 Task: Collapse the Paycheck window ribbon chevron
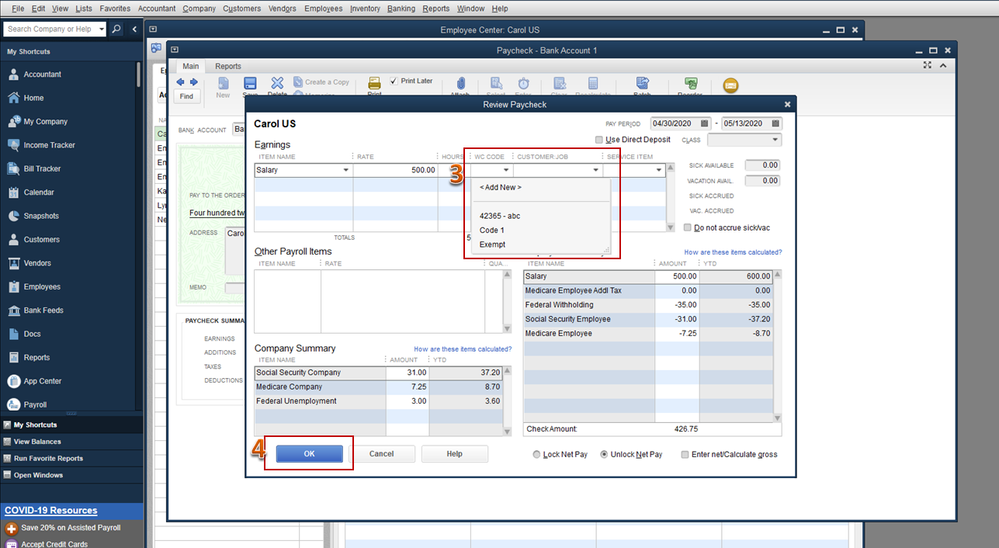tap(943, 66)
